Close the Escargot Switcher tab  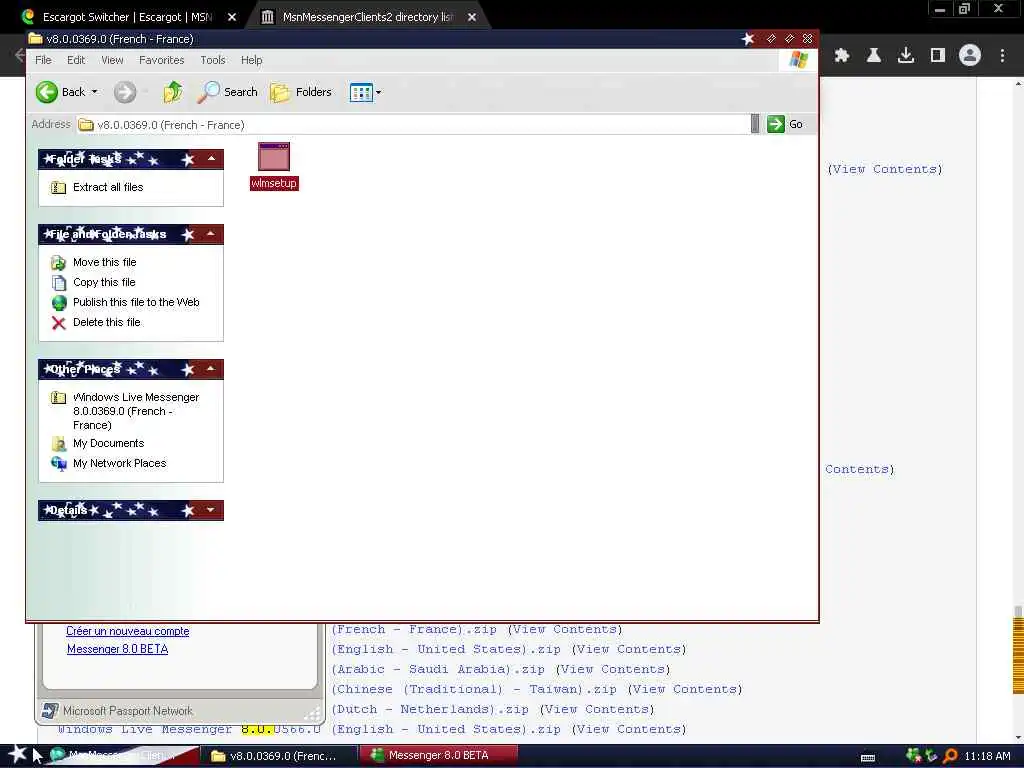point(232,18)
